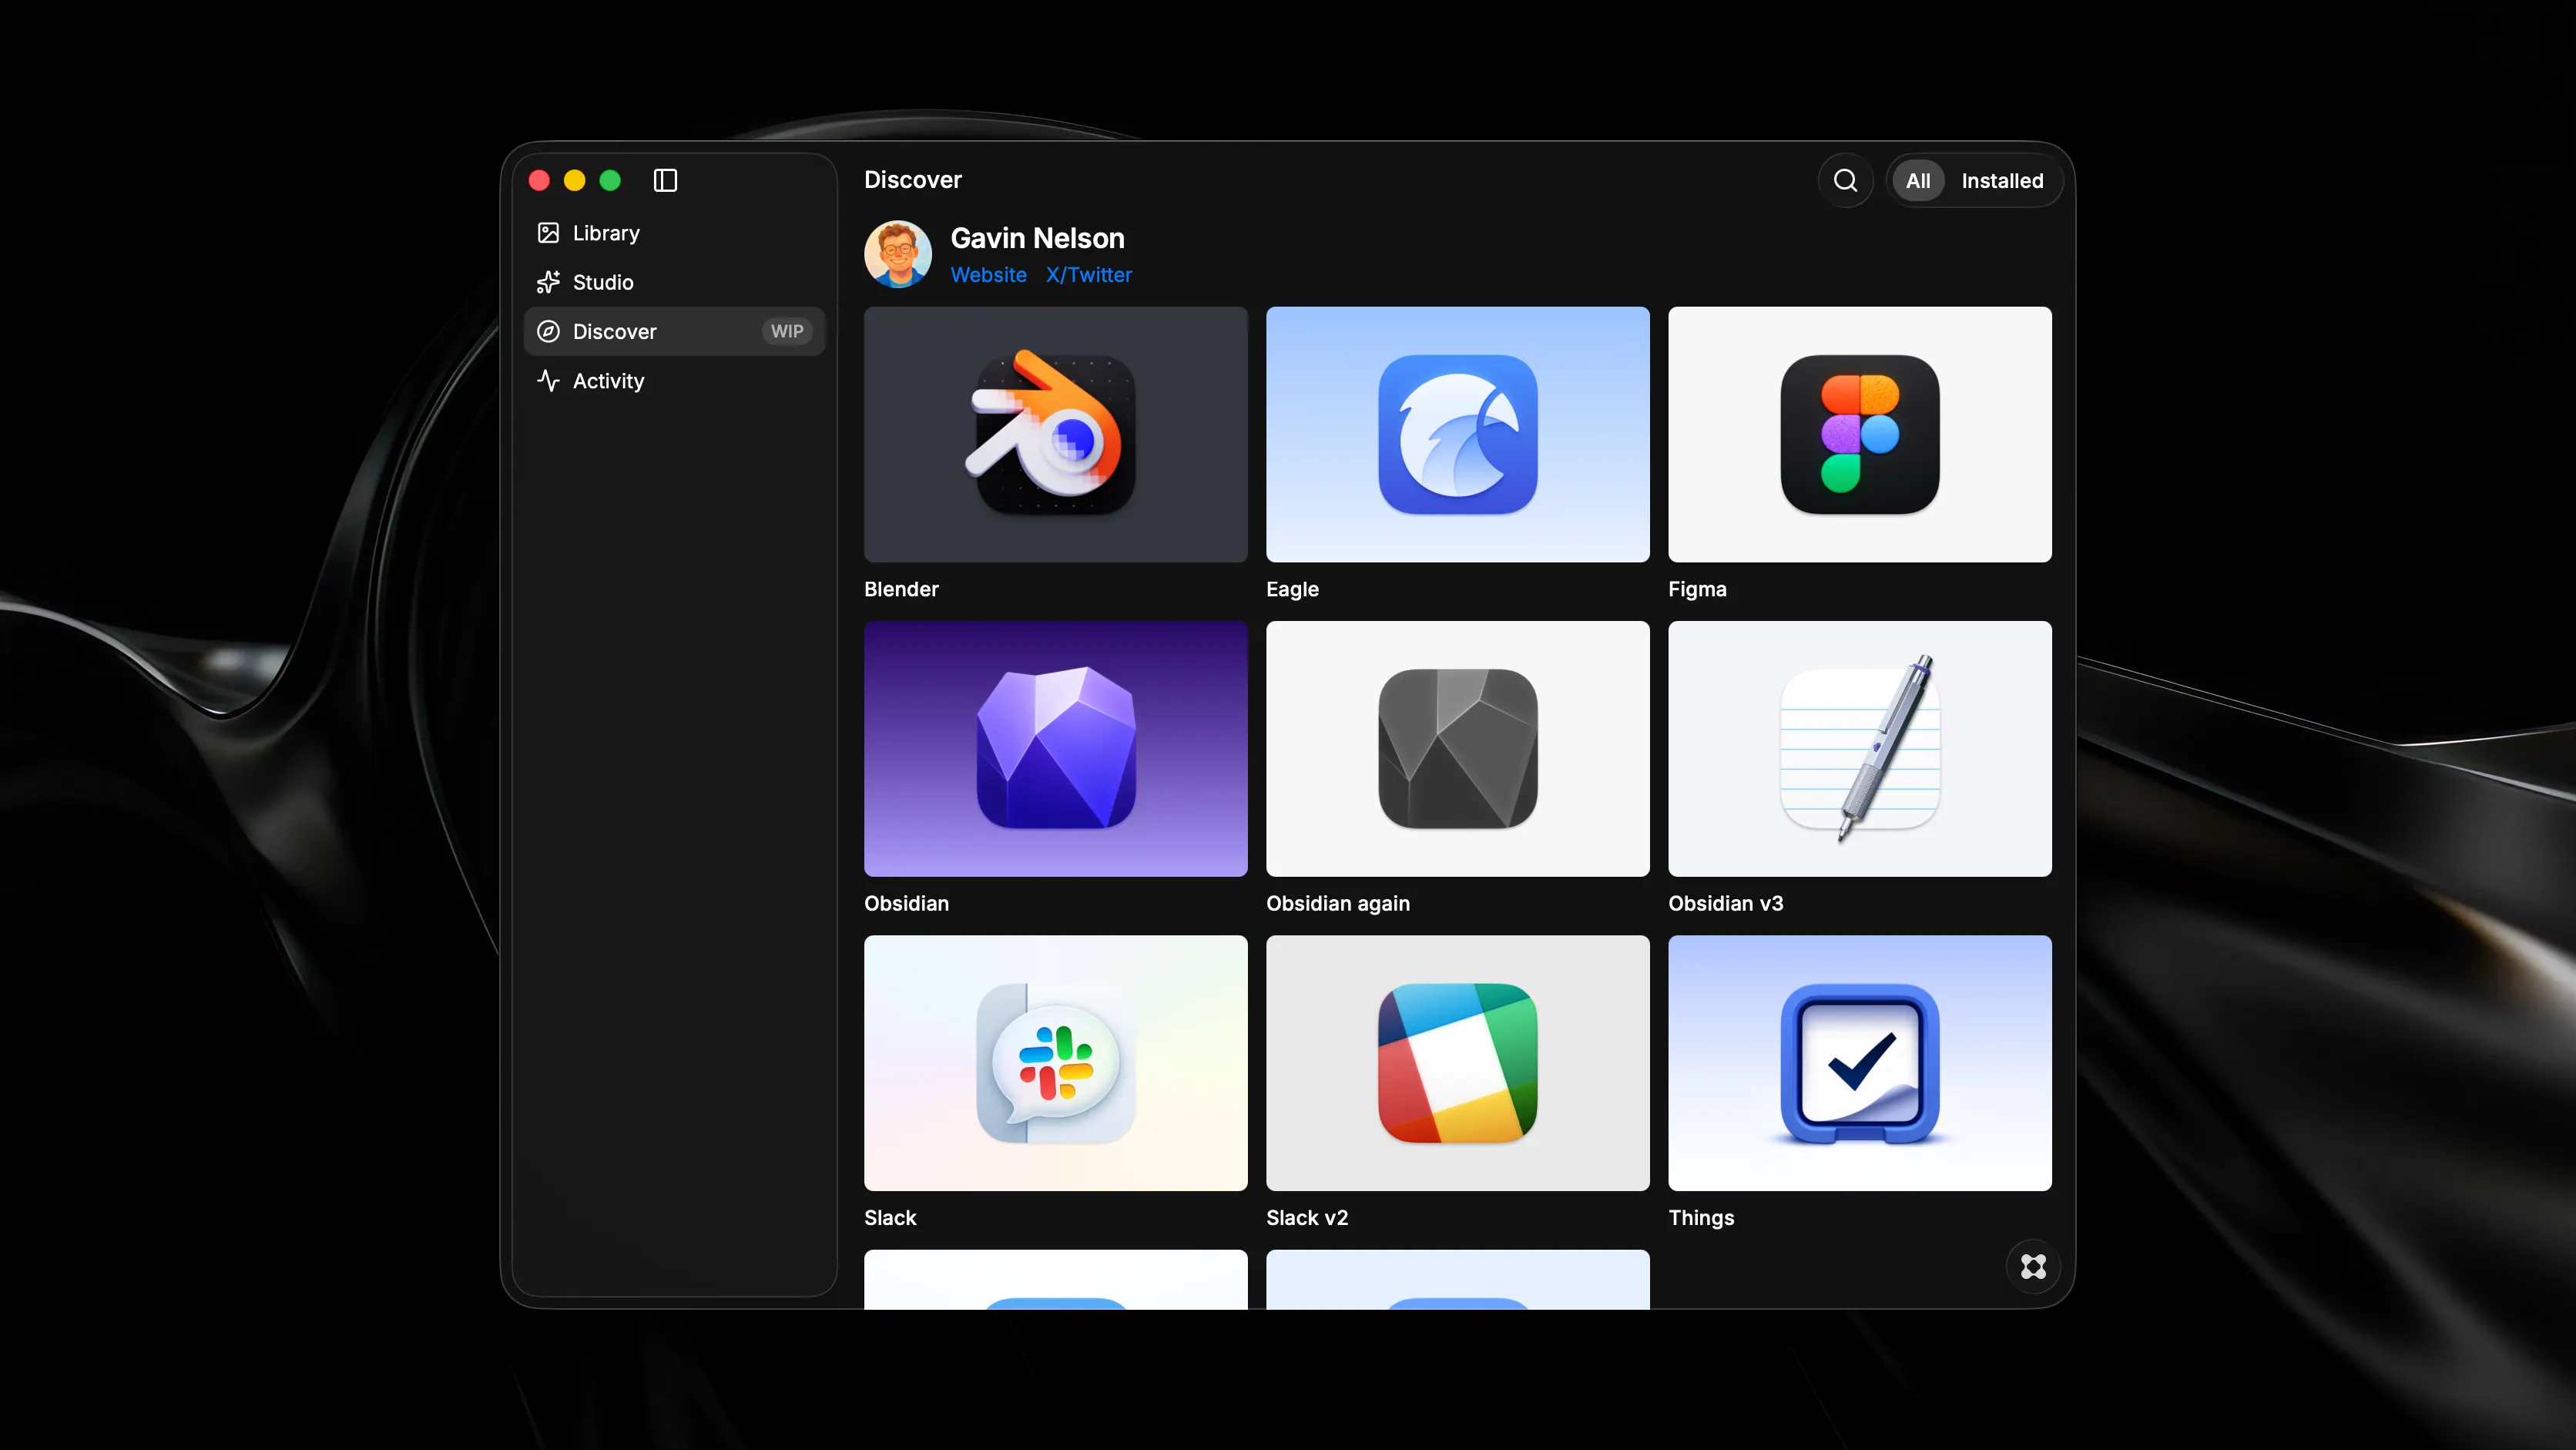
Task: Select the Obsidian v3 notepad card
Action: pos(1859,748)
